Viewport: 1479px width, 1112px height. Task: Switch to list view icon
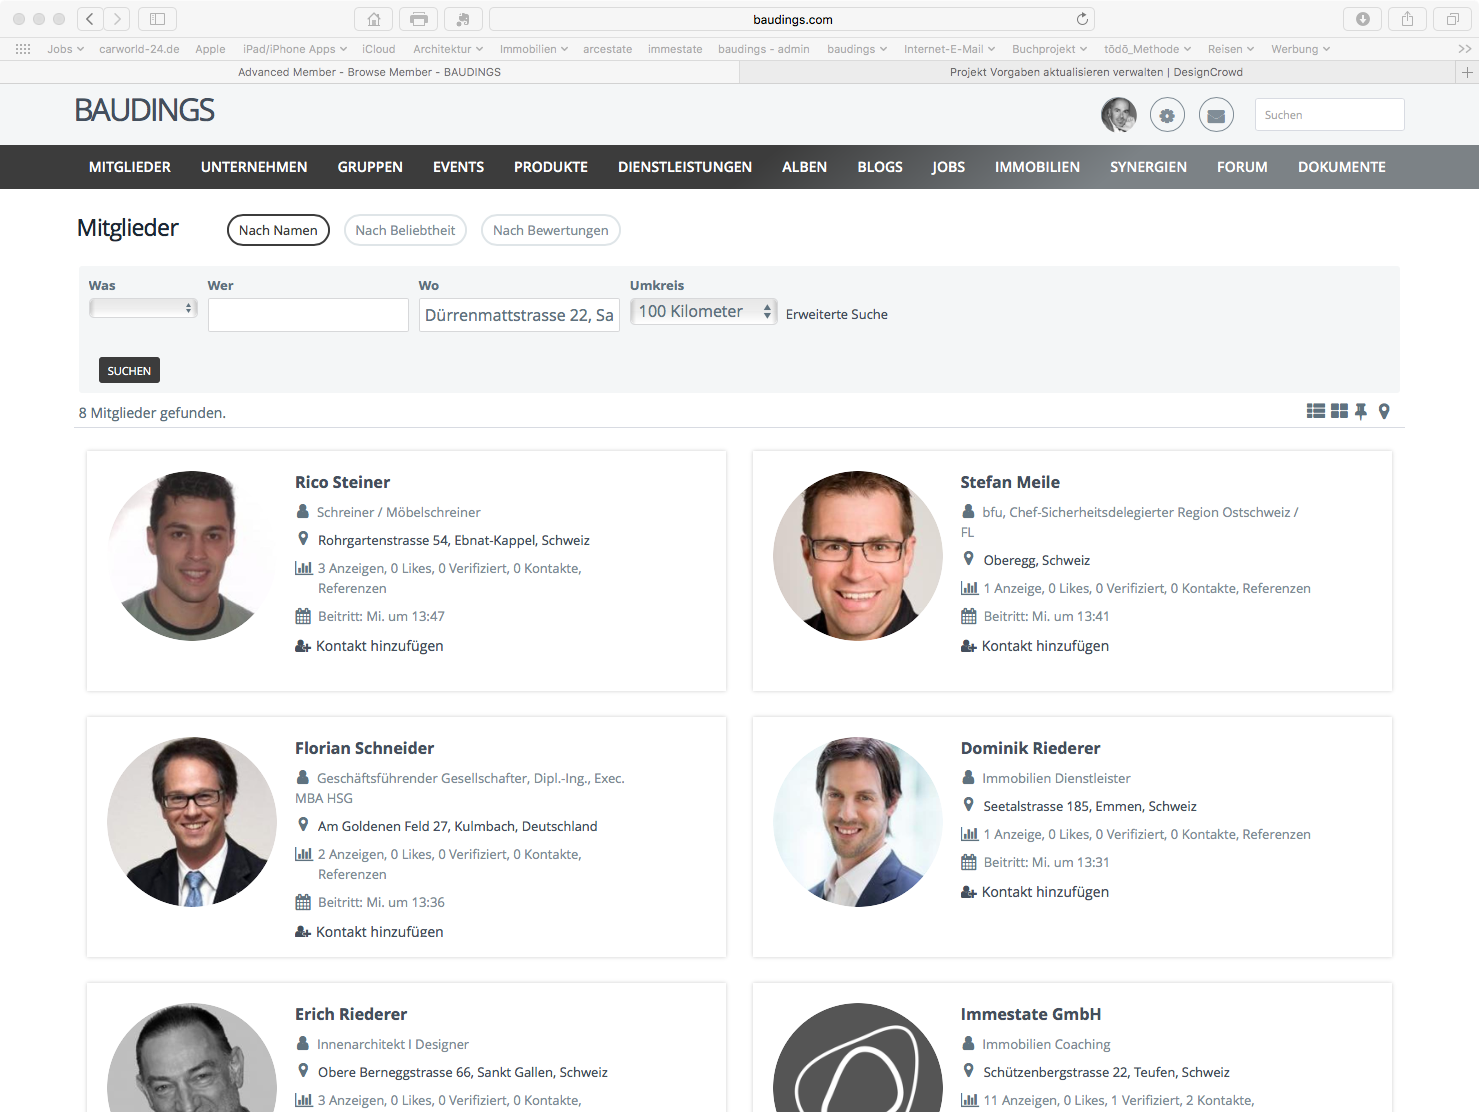click(1315, 411)
